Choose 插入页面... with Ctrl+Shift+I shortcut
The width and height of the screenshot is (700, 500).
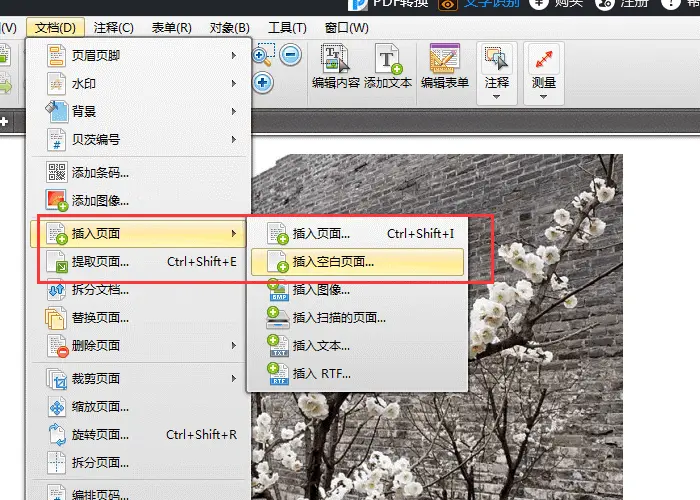[358, 233]
